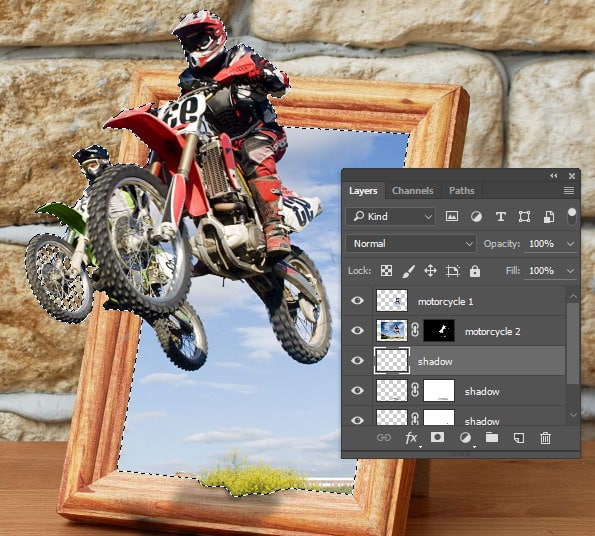Image resolution: width=595 pixels, height=536 pixels.
Task: Lock transparent pixels icon
Action: (386, 271)
